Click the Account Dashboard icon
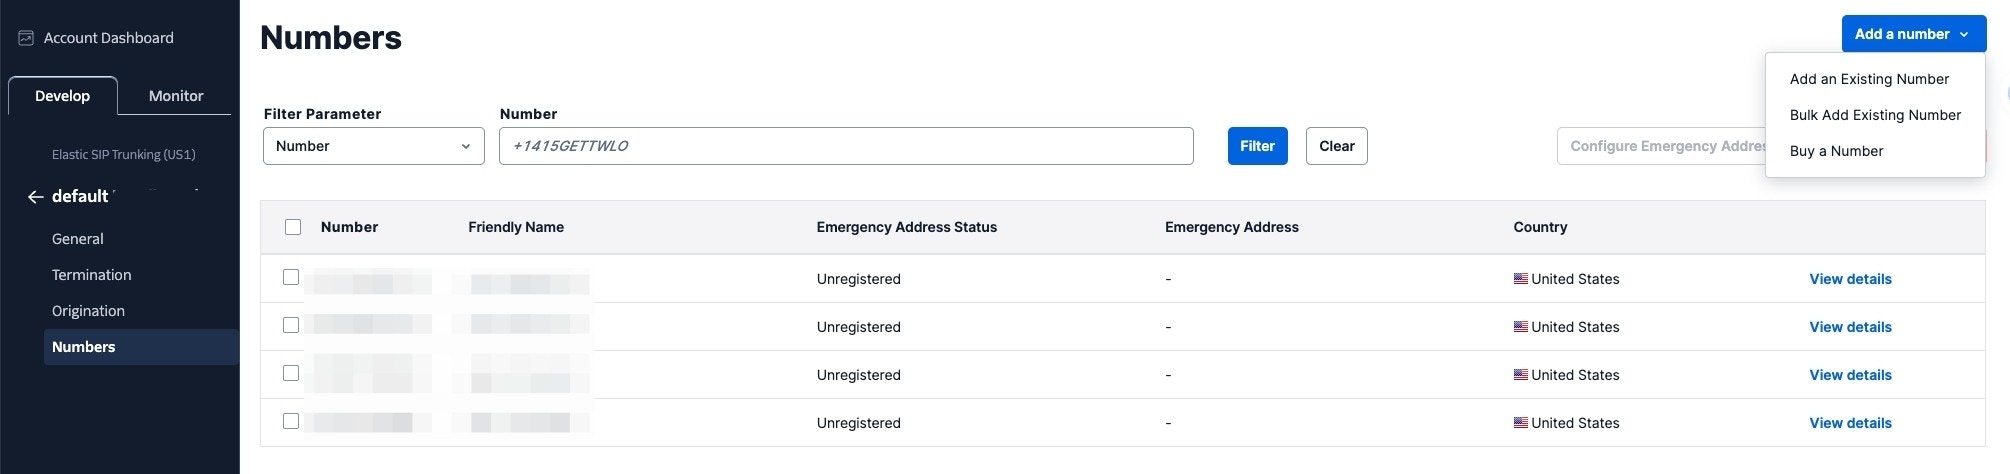The width and height of the screenshot is (2010, 474). (x=26, y=38)
